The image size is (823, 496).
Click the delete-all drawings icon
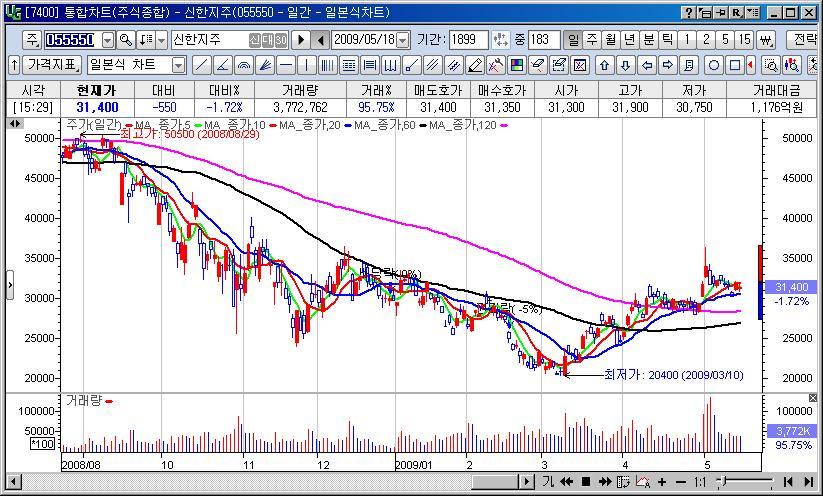click(x=579, y=66)
